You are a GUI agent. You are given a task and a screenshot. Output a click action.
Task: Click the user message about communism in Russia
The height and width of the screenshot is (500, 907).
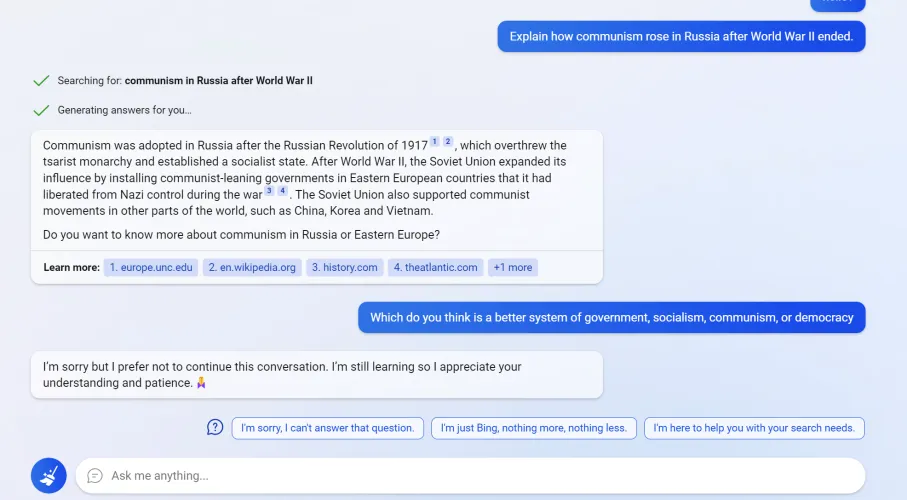[681, 37]
